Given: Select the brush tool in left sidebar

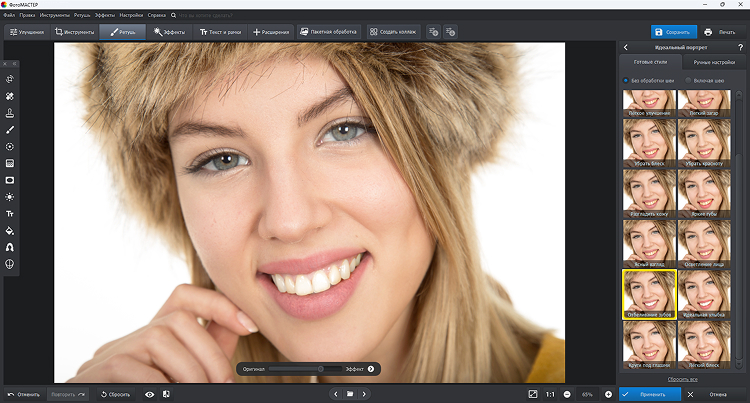Looking at the screenshot, I should (x=10, y=130).
